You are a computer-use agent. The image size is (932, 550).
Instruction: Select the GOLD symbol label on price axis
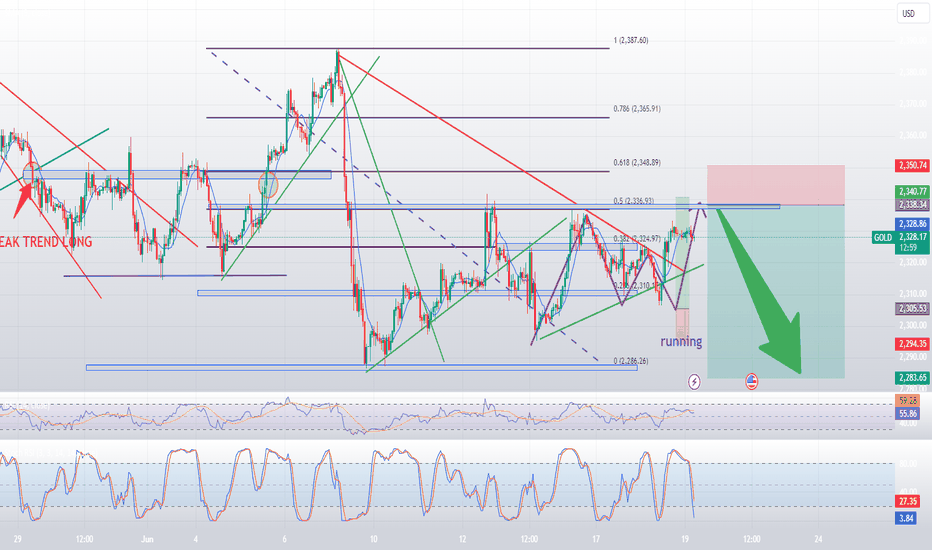pos(883,237)
